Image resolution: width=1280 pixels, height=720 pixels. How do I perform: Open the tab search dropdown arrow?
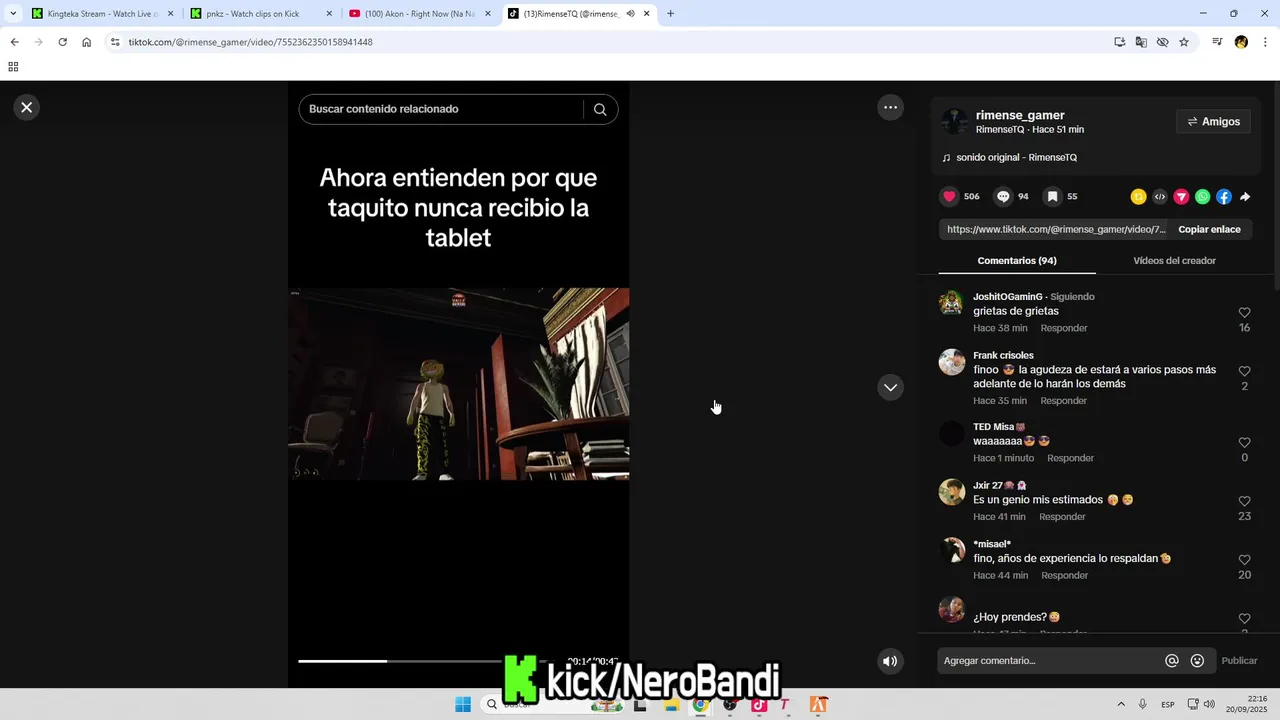click(13, 14)
